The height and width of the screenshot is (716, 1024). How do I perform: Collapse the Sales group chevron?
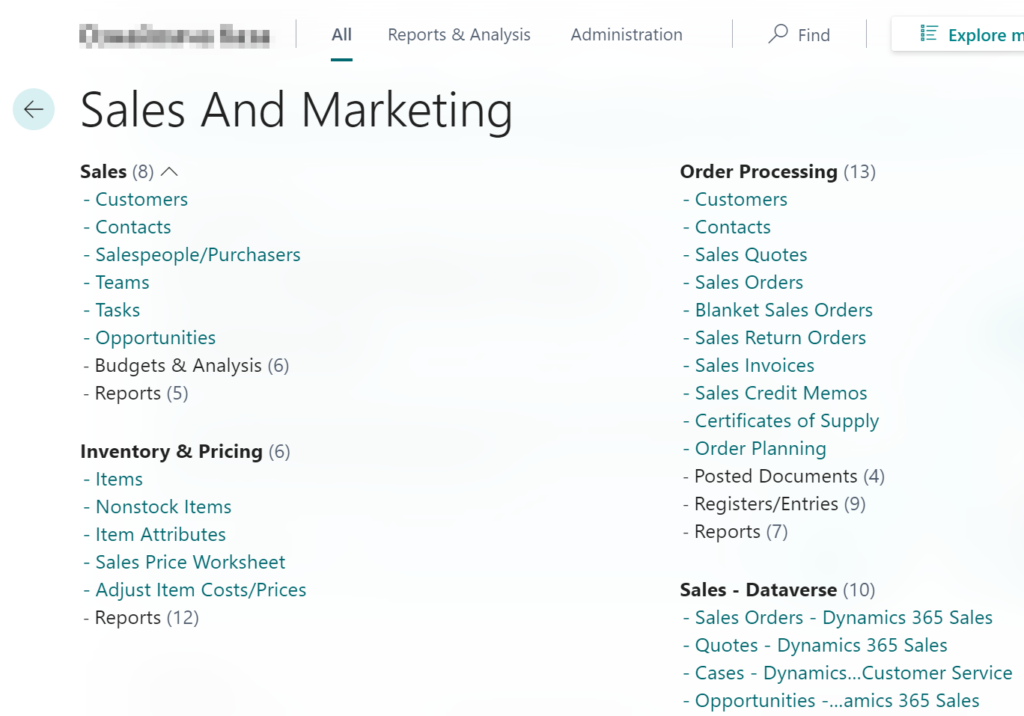167,171
